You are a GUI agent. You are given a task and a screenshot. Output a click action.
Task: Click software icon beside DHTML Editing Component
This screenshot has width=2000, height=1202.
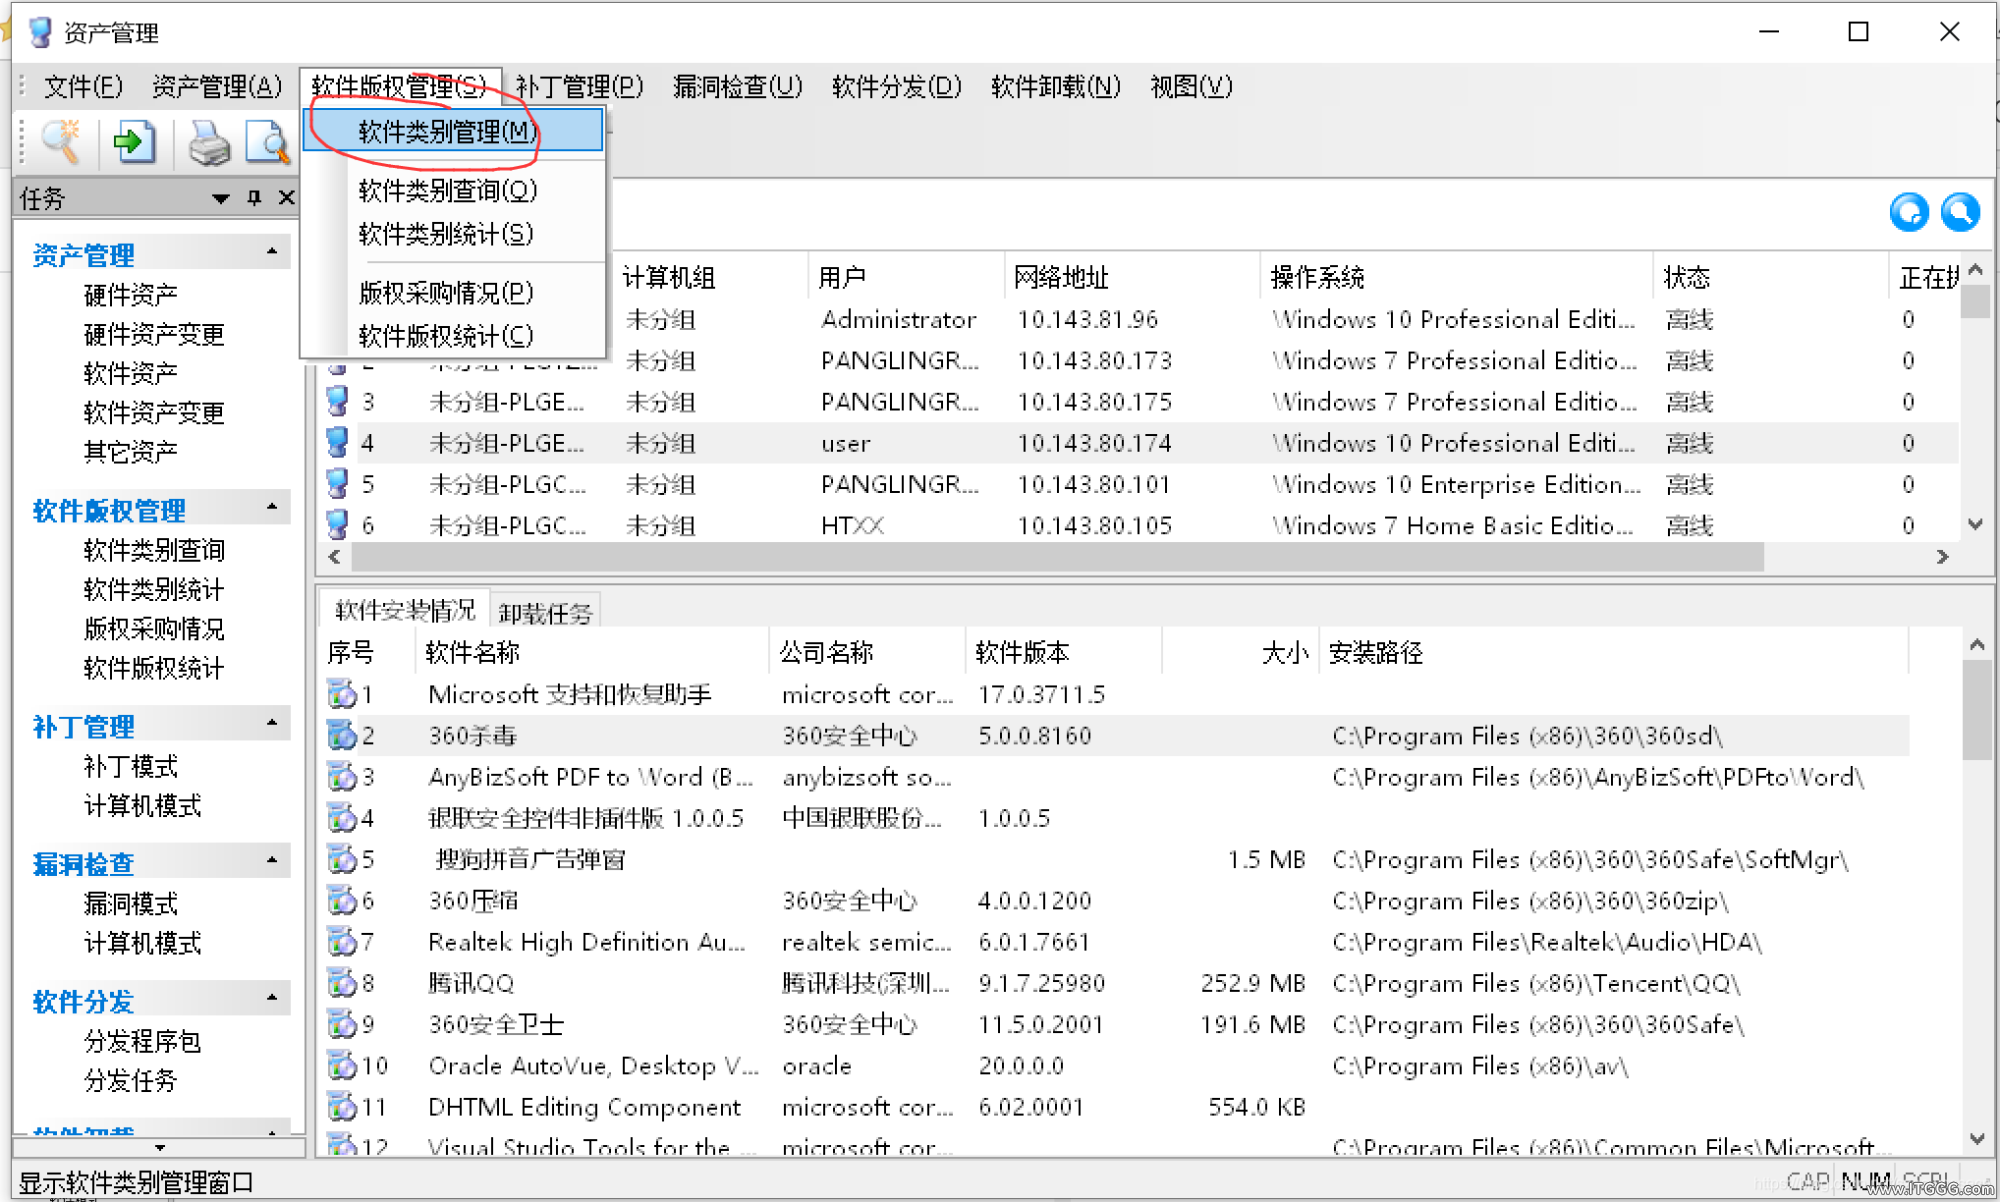click(x=342, y=1106)
